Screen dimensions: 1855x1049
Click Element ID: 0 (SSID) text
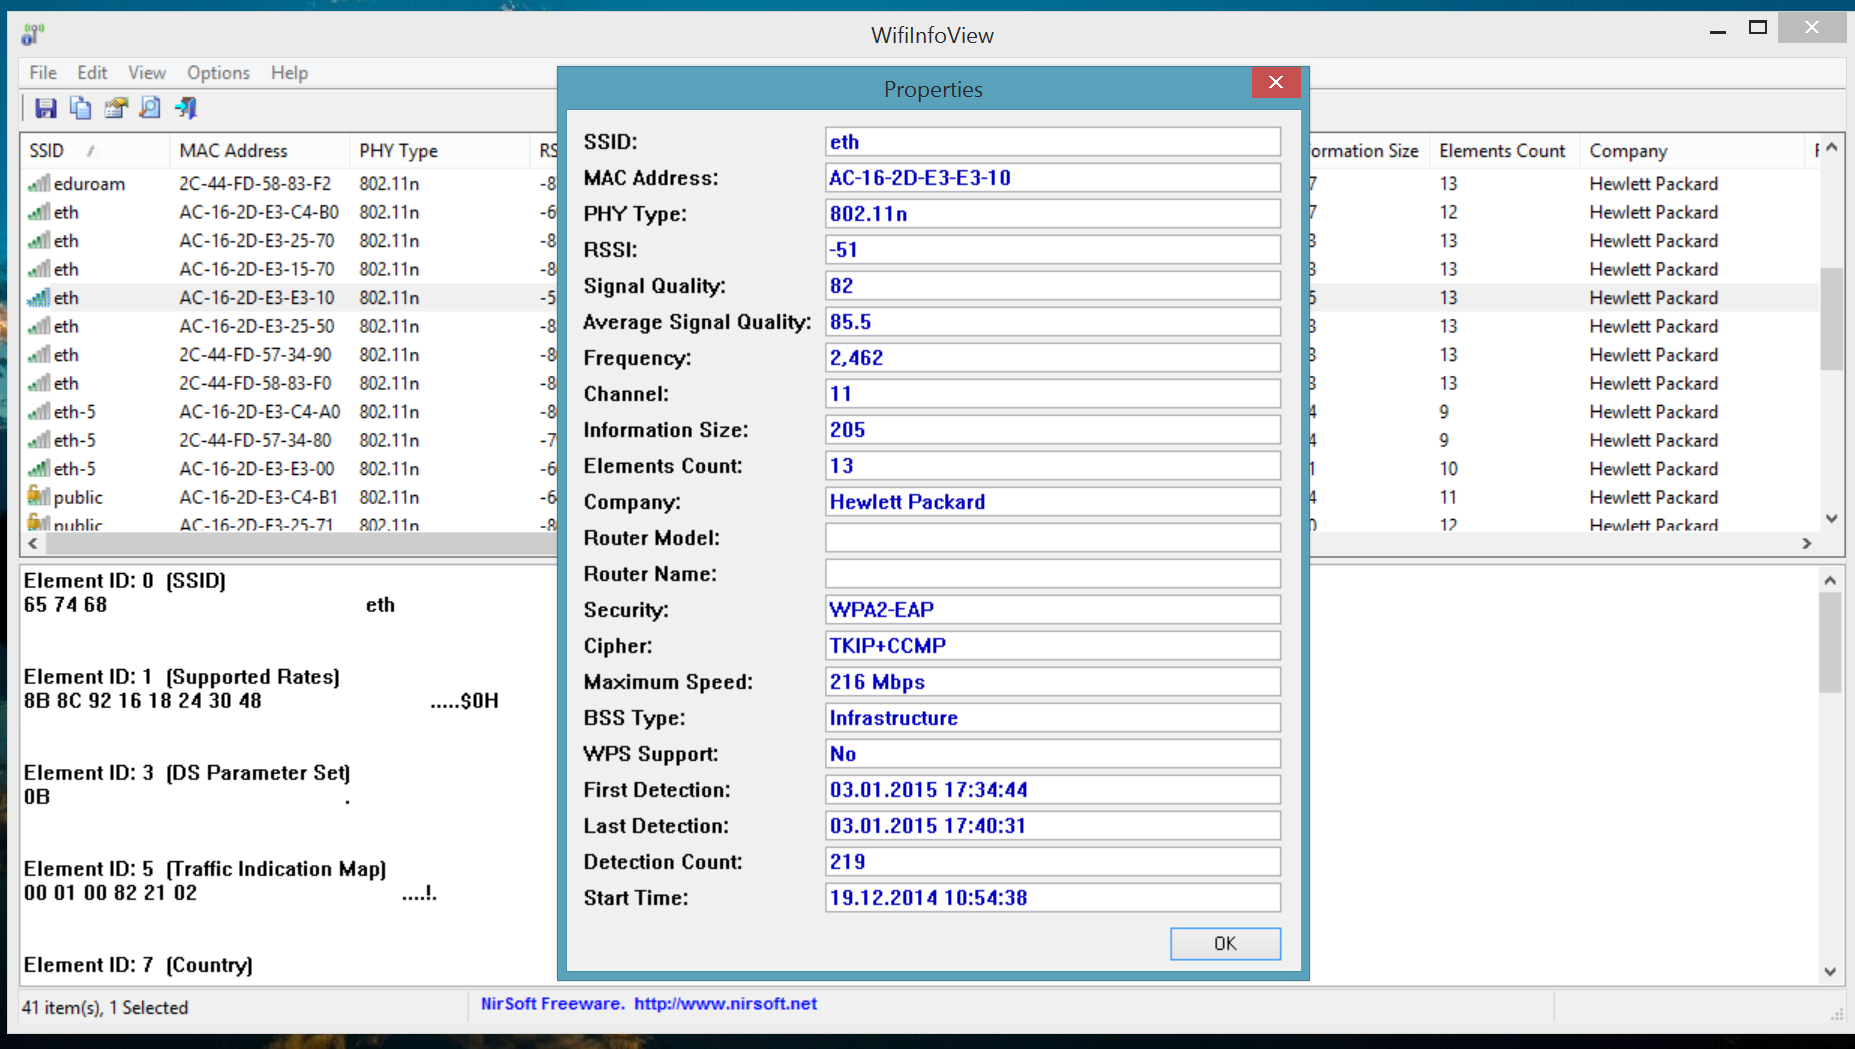click(x=125, y=581)
